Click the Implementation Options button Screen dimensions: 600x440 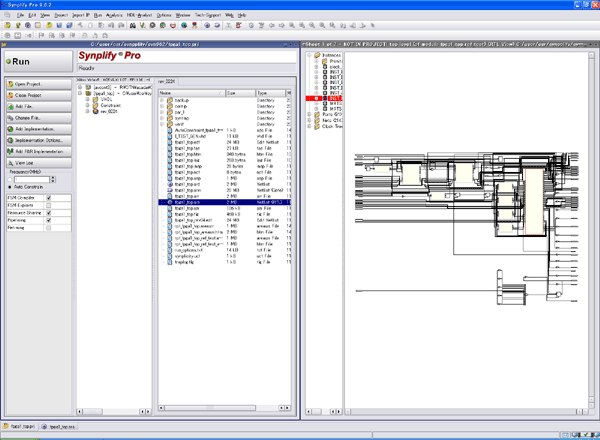pyautogui.click(x=39, y=140)
